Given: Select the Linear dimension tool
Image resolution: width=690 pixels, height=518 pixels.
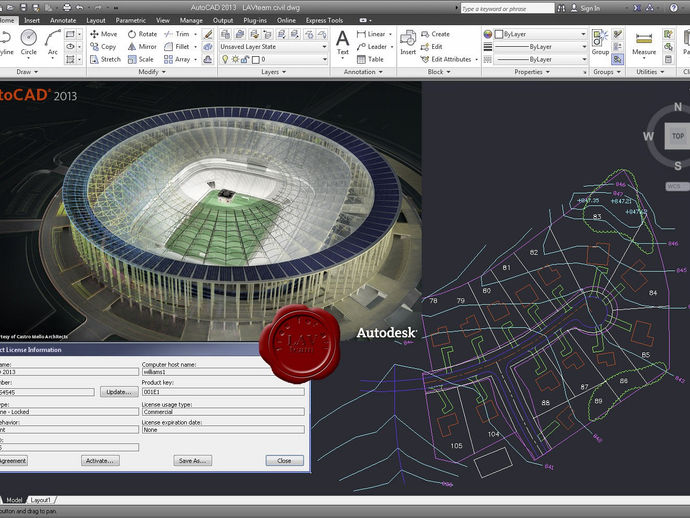Looking at the screenshot, I should click(371, 34).
